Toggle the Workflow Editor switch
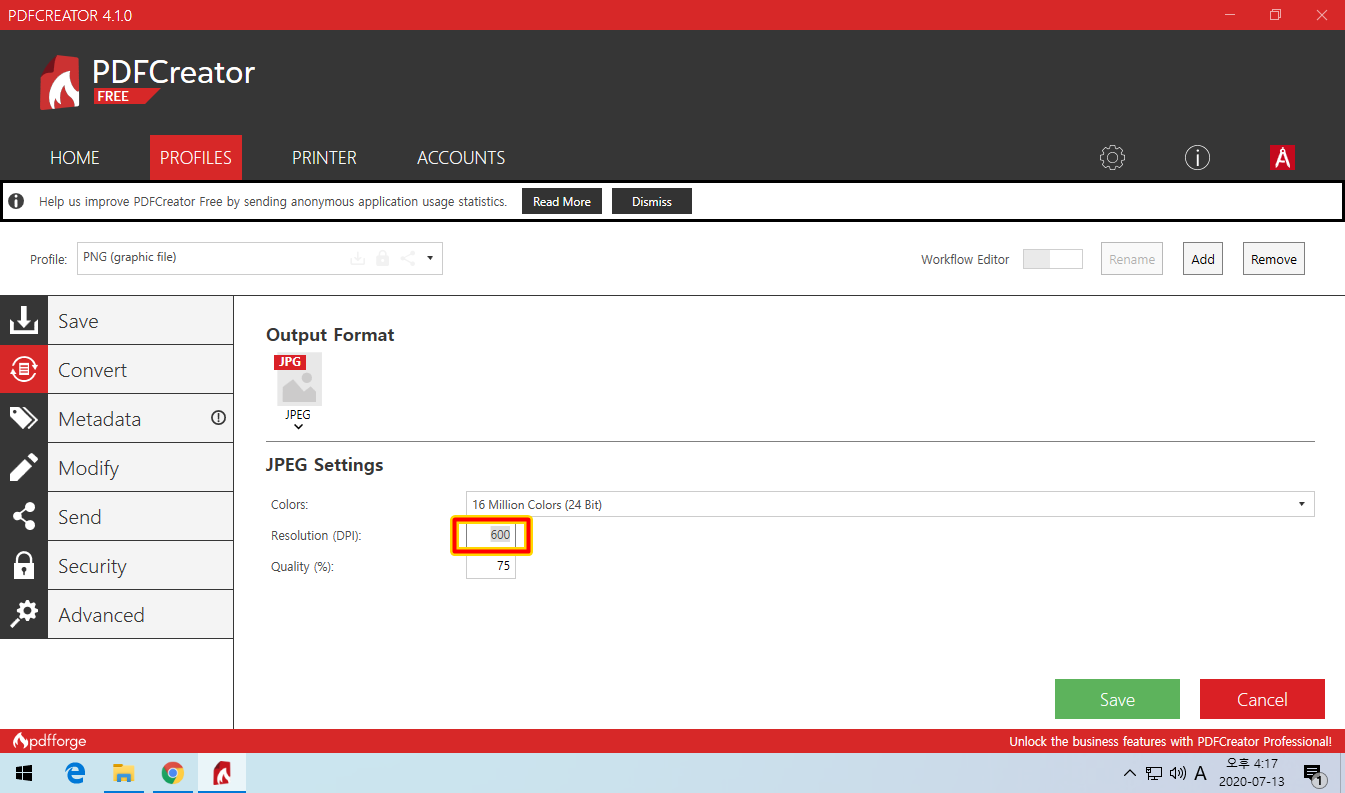Image resolution: width=1345 pixels, height=793 pixels. [1053, 259]
